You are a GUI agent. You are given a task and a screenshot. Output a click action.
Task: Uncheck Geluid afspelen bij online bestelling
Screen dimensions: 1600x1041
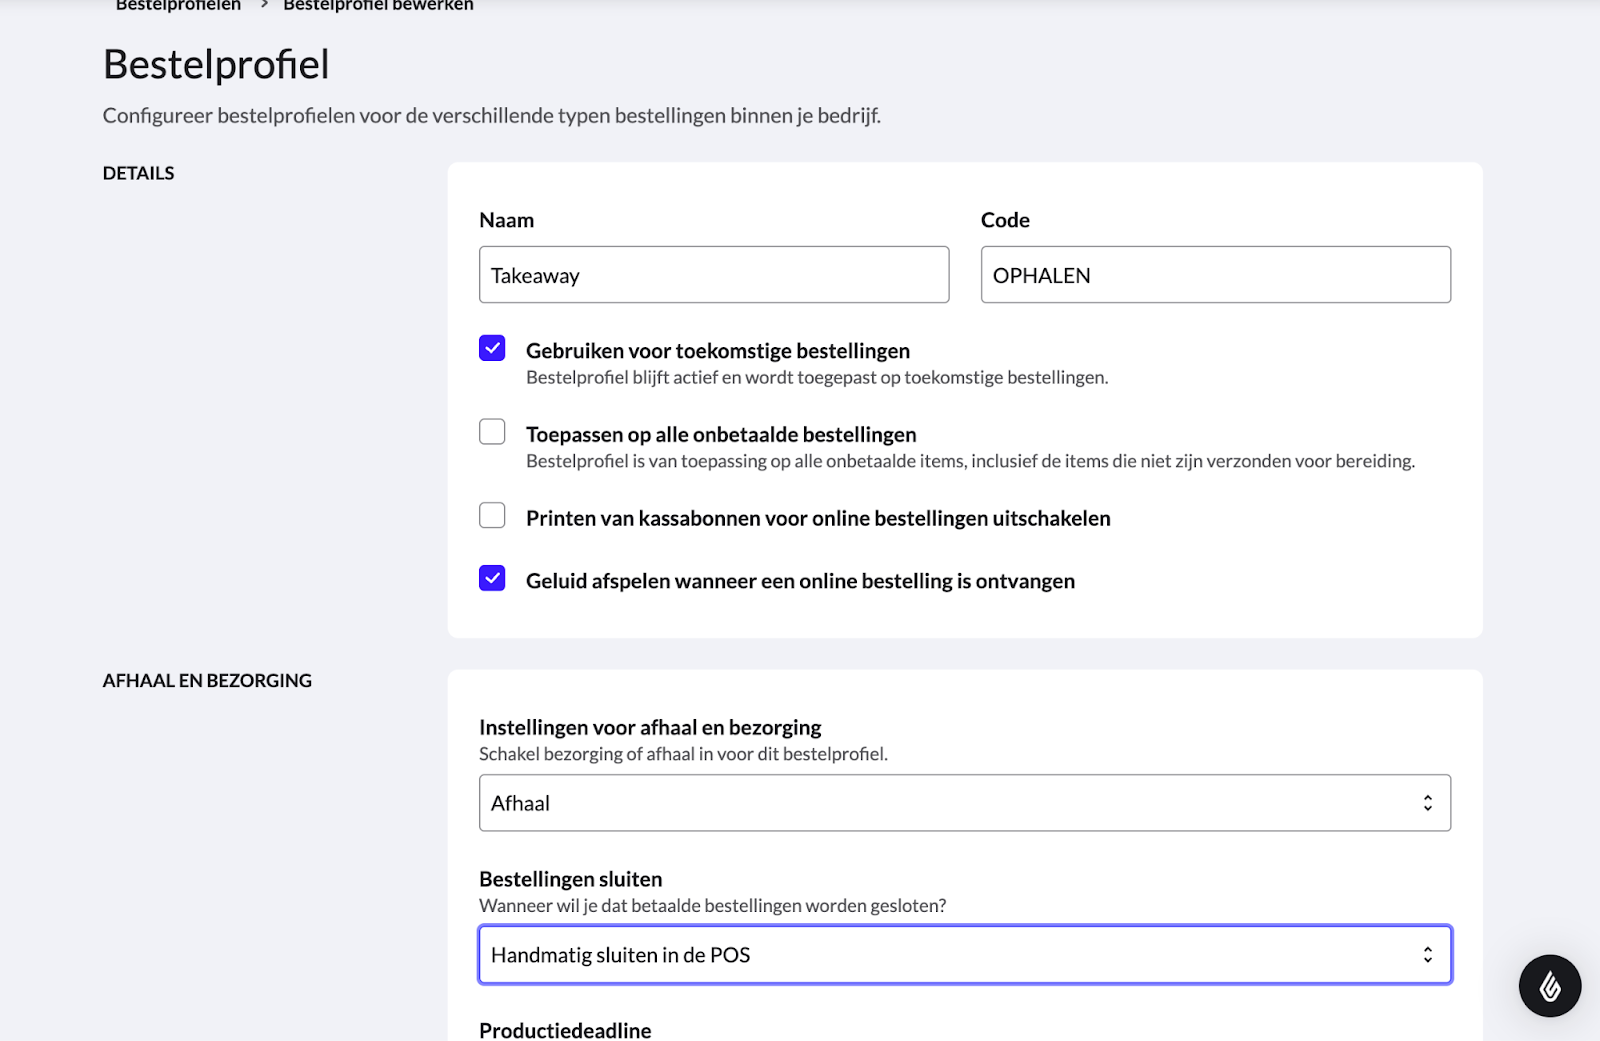[492, 579]
